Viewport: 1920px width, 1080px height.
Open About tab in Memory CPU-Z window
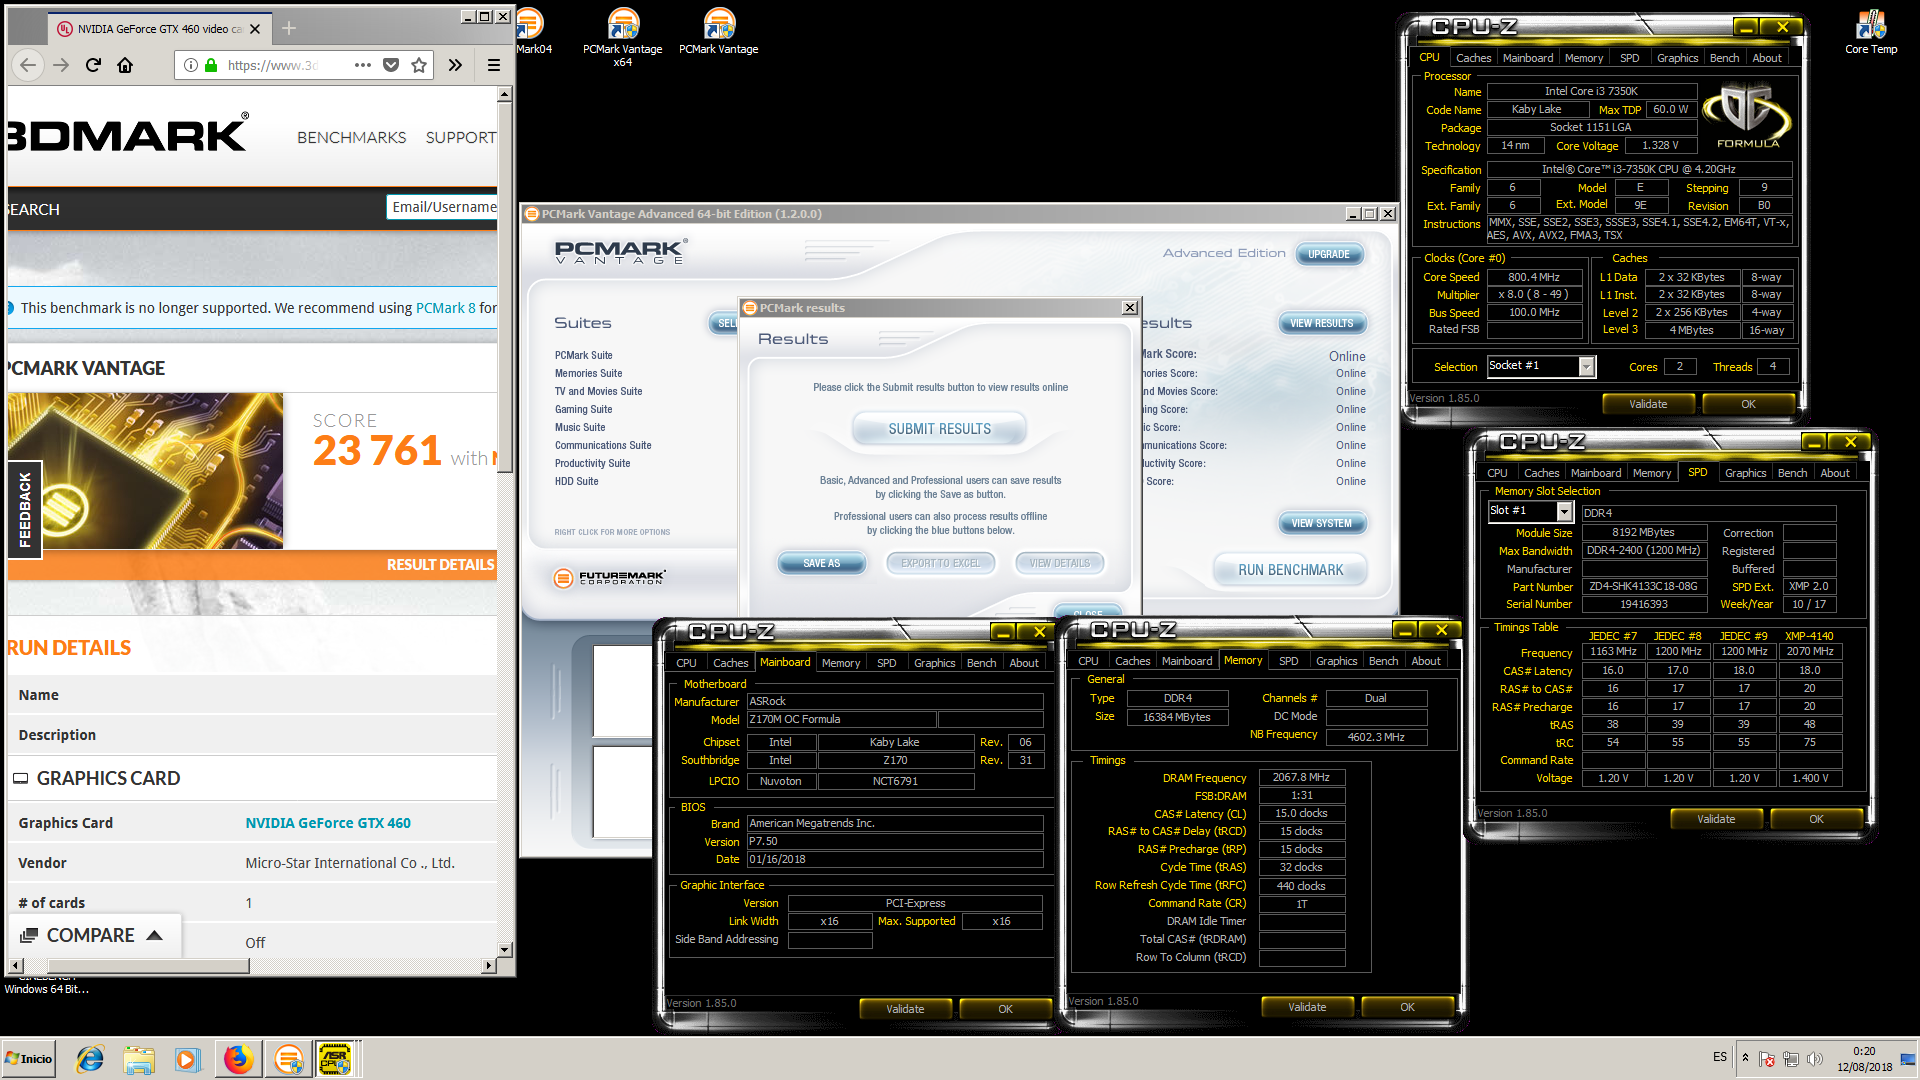coord(1426,661)
